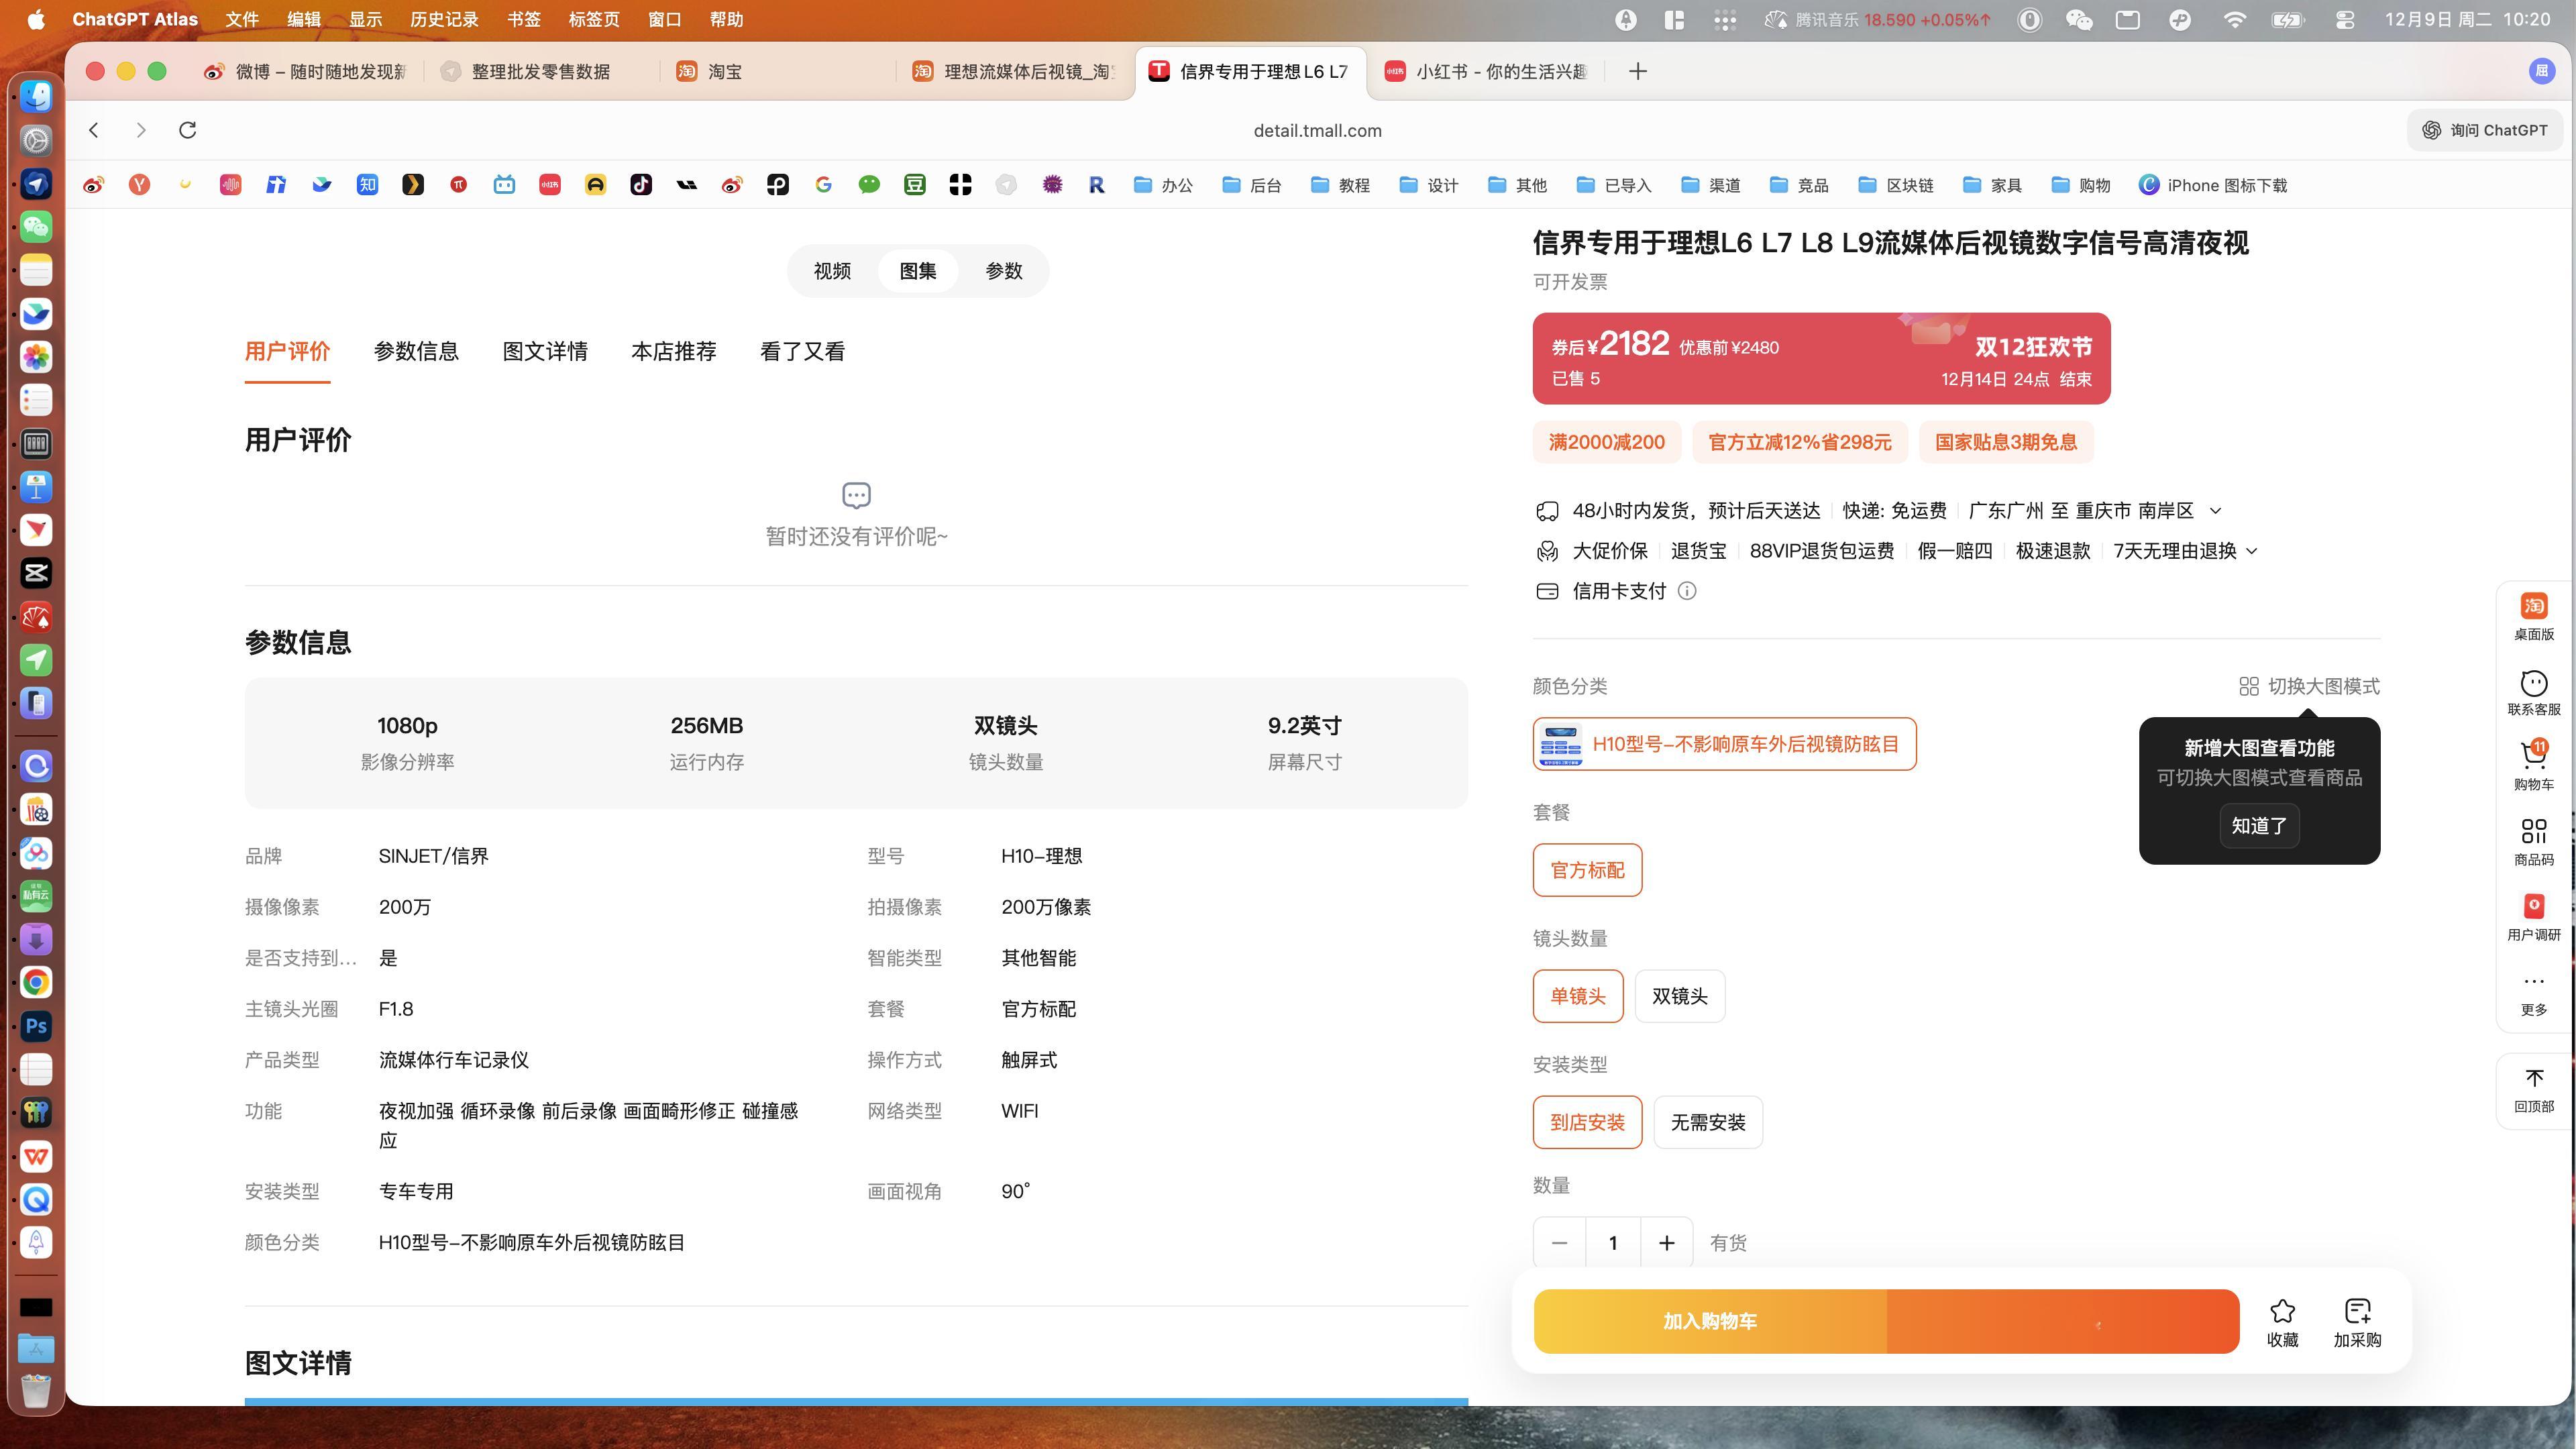Open the 历史记录 menu
The height and width of the screenshot is (1449, 2576).
click(x=444, y=19)
